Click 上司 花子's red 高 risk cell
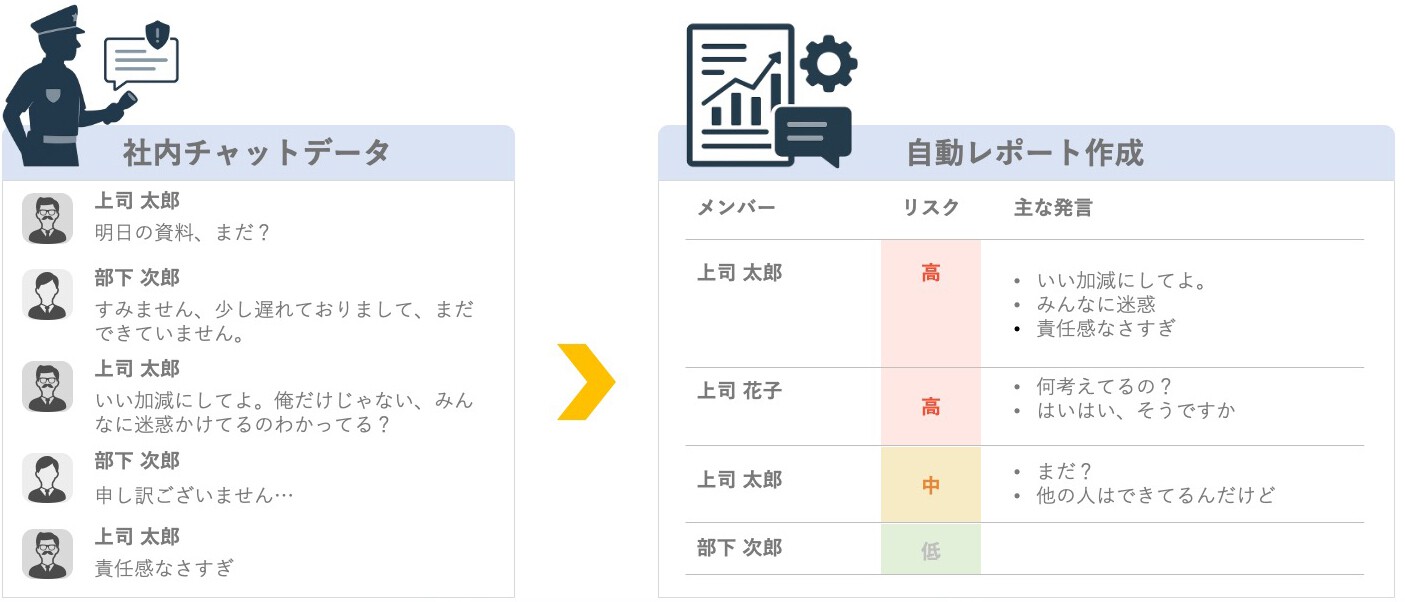The height and width of the screenshot is (602, 1405). tap(931, 407)
